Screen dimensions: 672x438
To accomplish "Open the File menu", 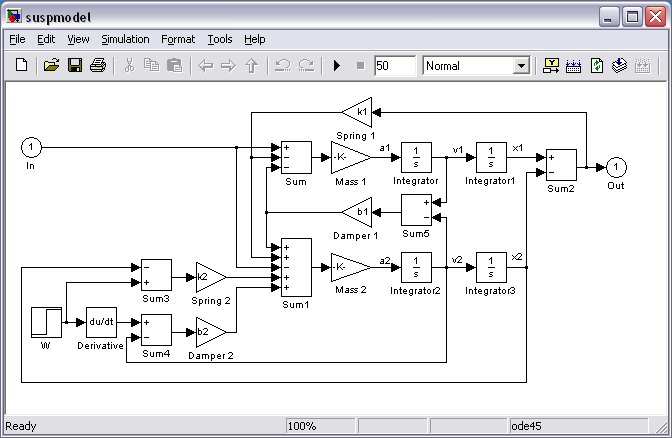I will (17, 39).
